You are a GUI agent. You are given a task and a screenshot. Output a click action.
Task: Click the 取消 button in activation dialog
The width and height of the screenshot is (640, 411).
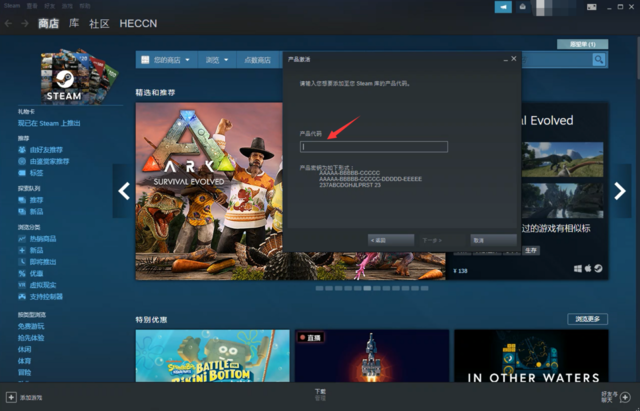tap(493, 240)
